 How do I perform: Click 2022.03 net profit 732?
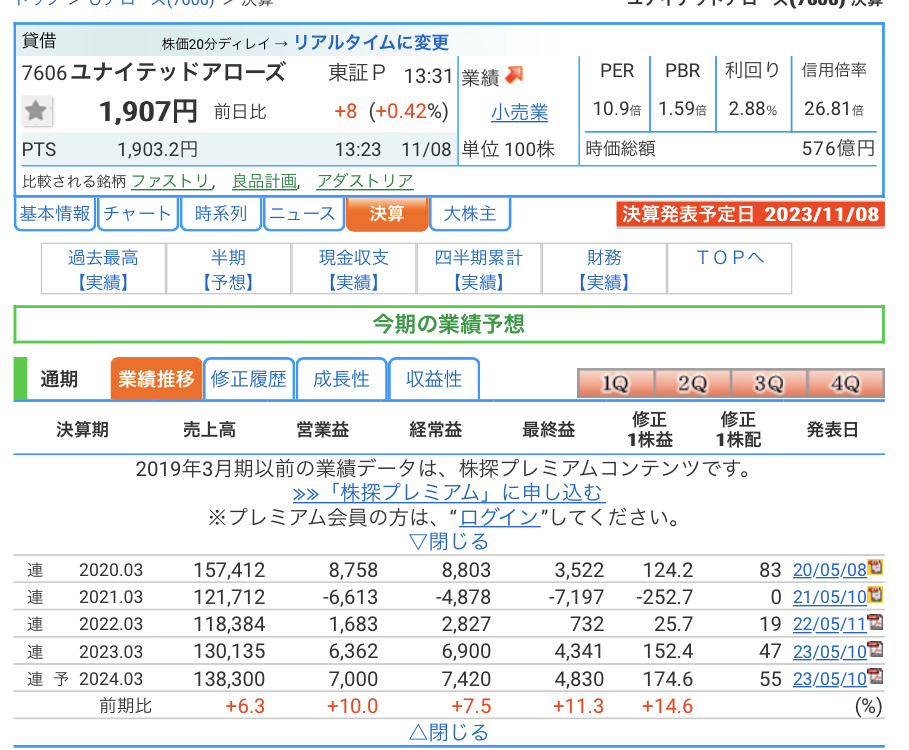587,624
